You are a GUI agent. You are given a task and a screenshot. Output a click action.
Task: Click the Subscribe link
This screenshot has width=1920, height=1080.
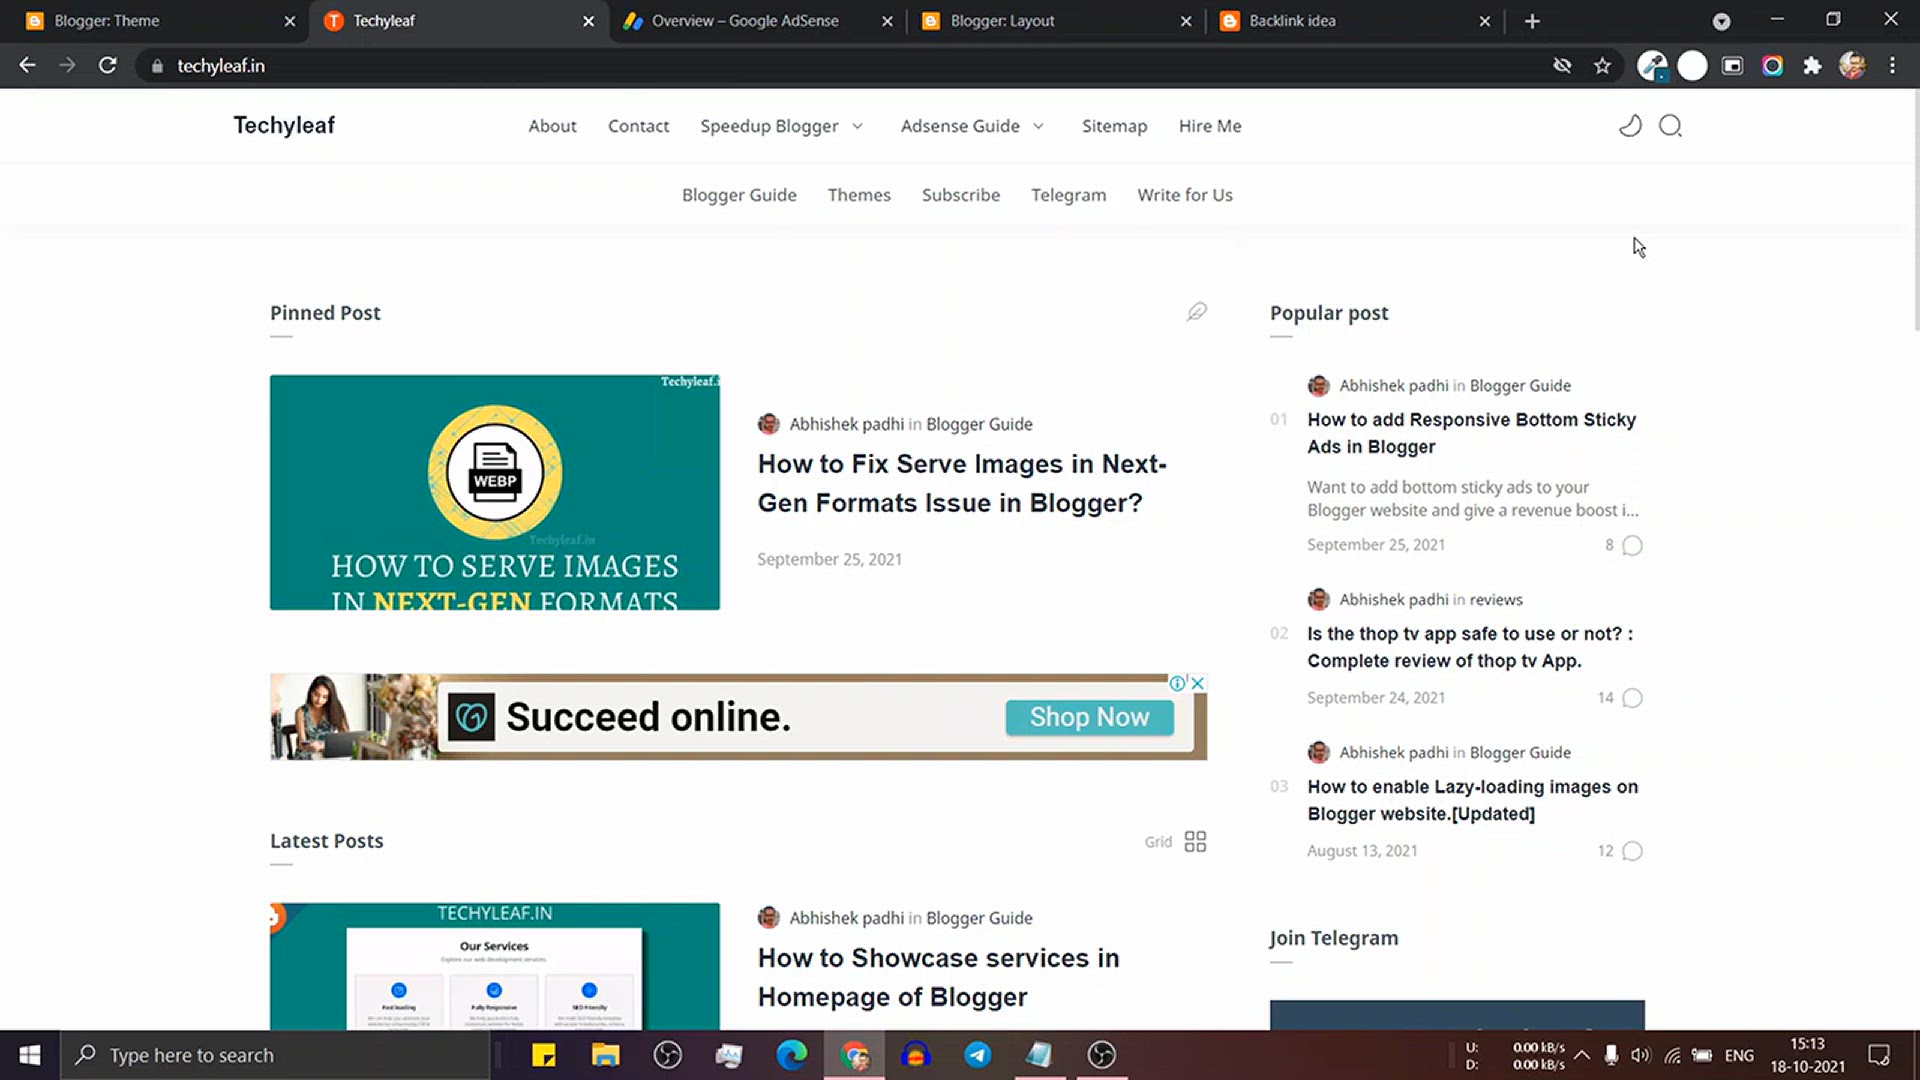coord(960,195)
